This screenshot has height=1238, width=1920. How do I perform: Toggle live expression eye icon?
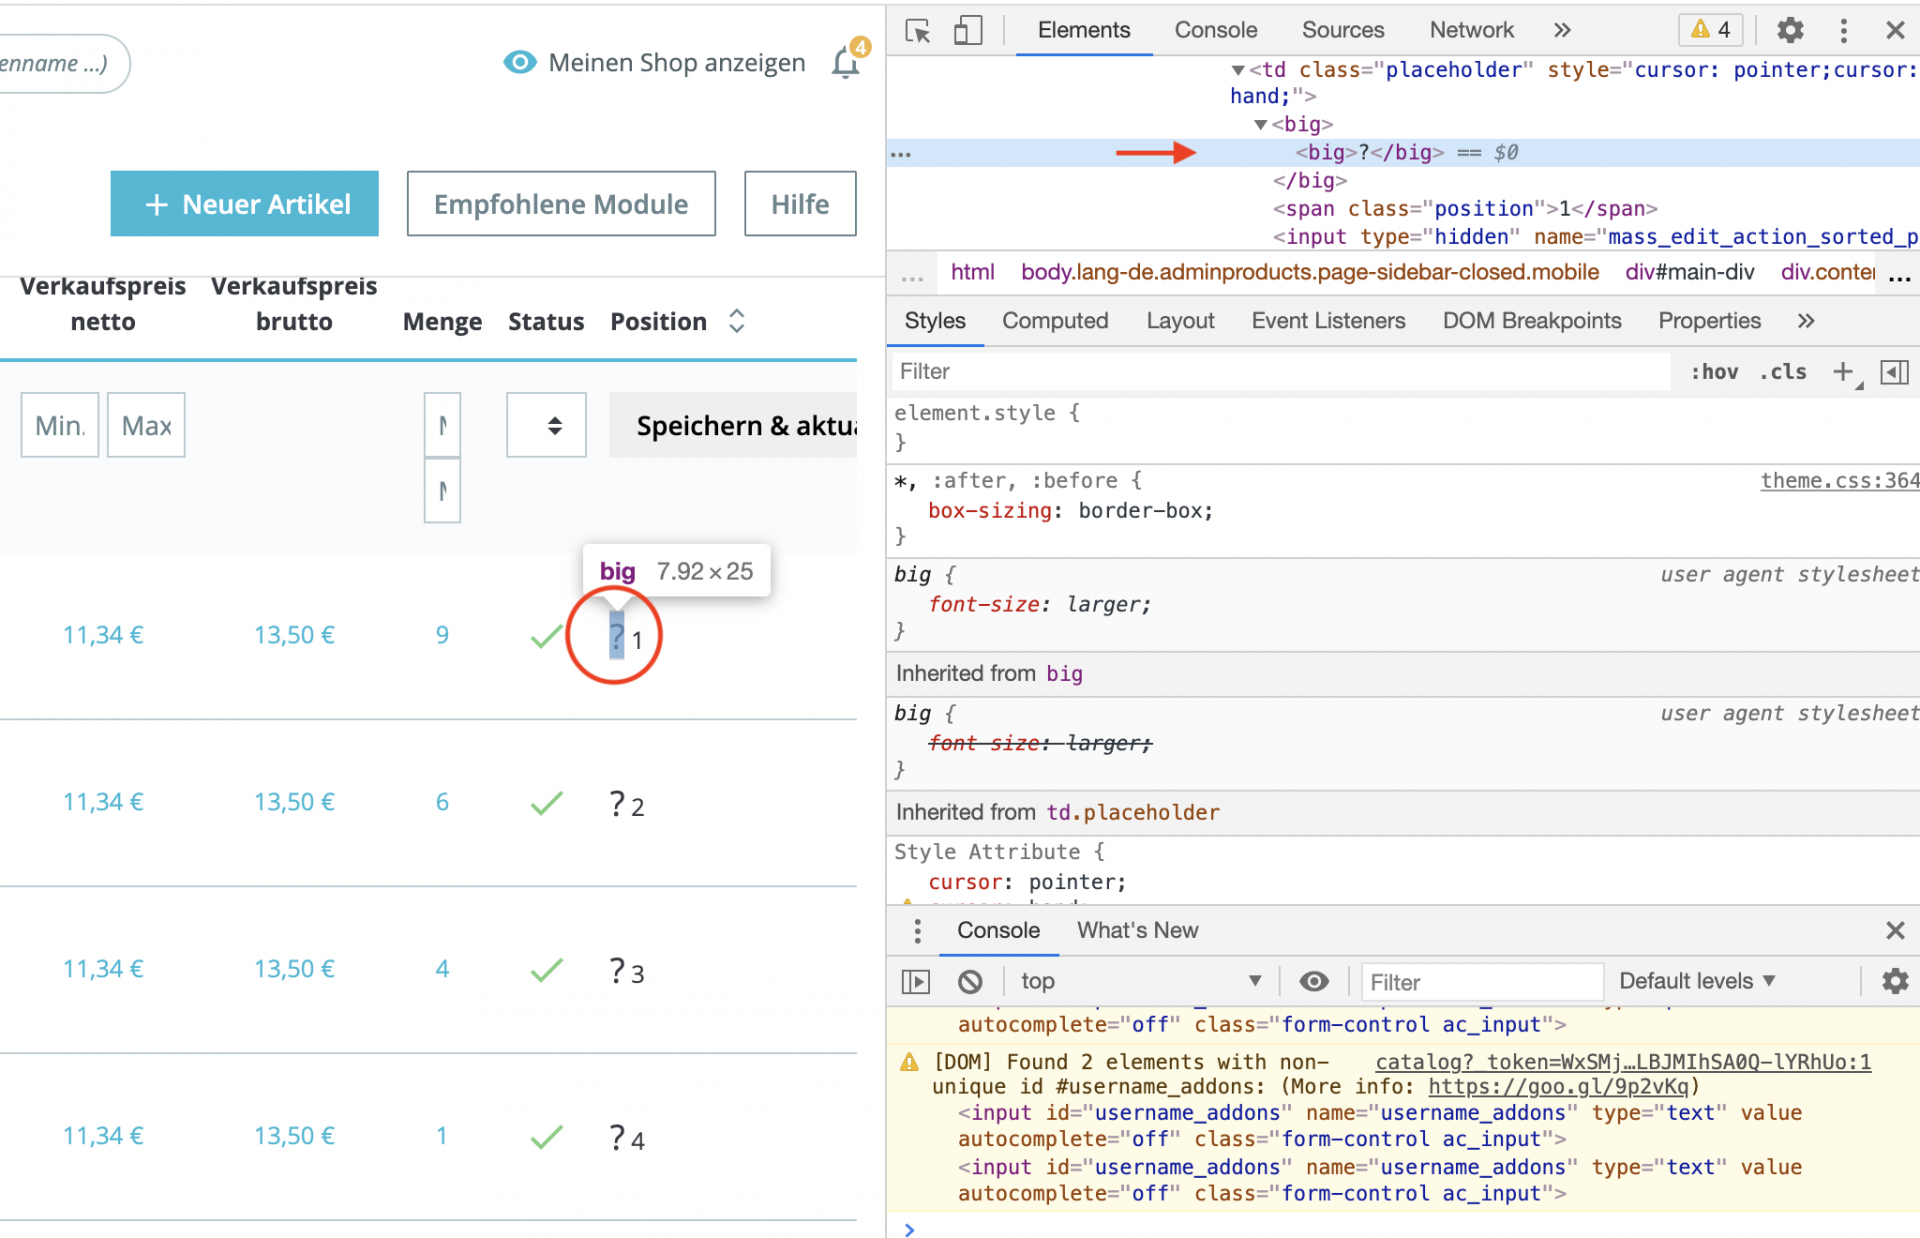1313,982
